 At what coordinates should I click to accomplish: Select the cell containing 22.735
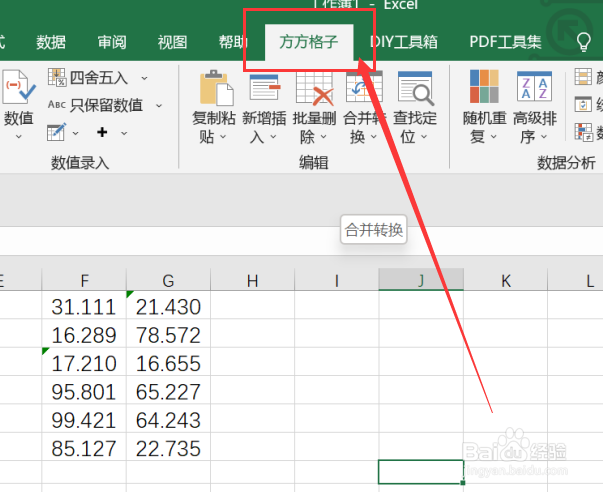point(168,448)
